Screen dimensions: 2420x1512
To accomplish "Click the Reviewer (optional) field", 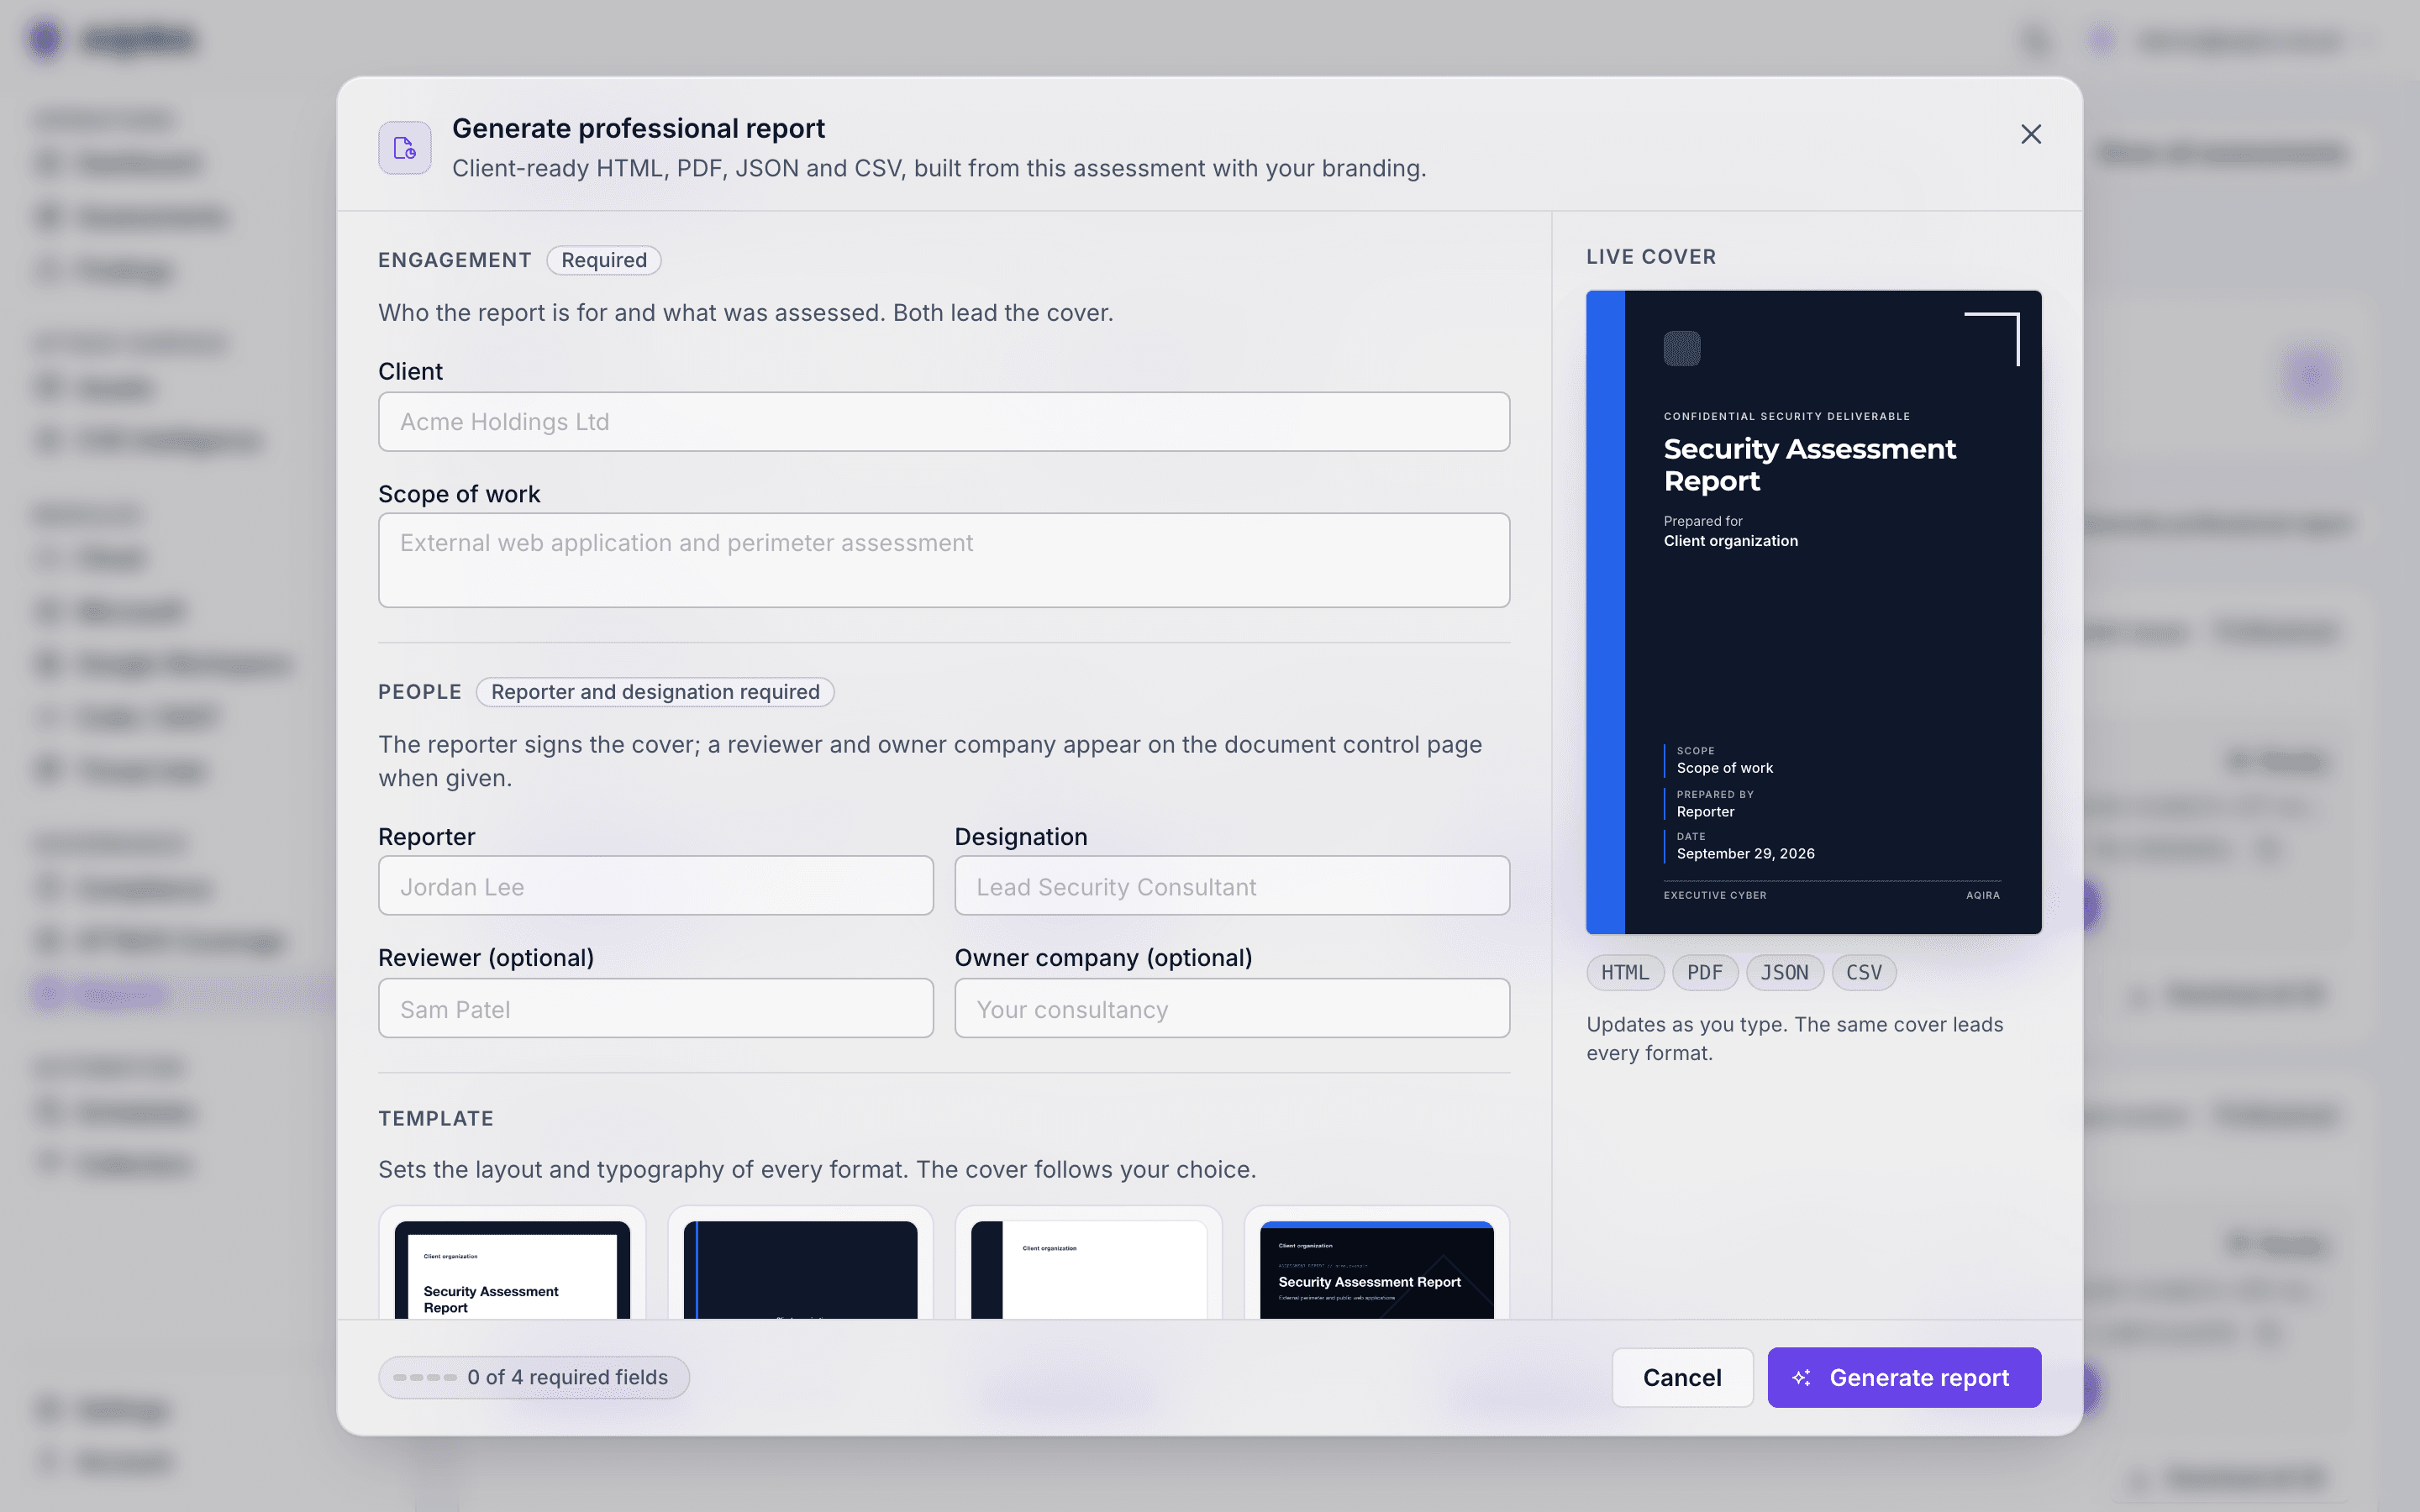I will 656,1008.
